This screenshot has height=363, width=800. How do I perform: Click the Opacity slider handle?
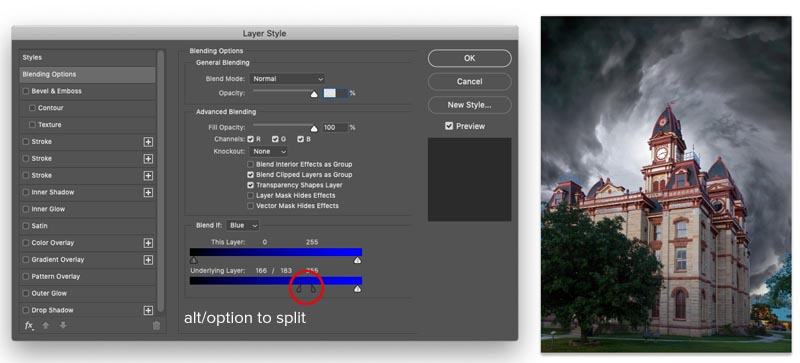[314, 94]
